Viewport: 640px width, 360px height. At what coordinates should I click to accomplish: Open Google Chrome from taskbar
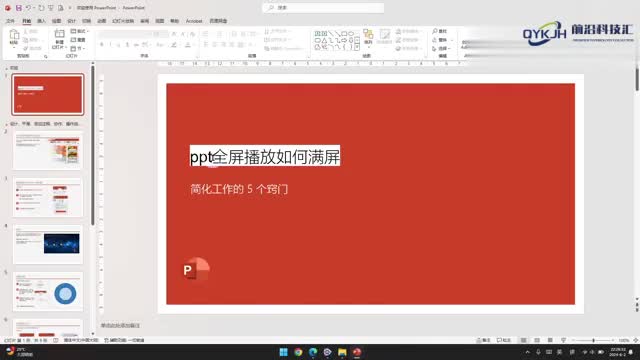pos(298,352)
